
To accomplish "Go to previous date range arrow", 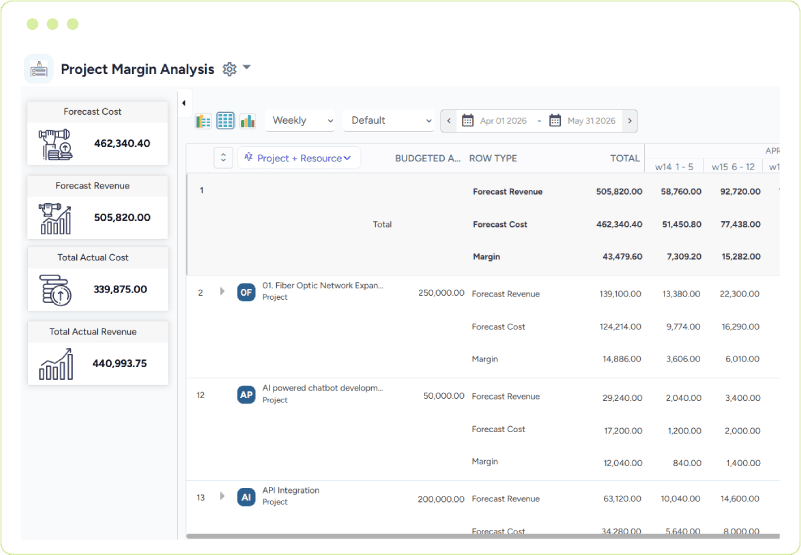I will pos(449,121).
